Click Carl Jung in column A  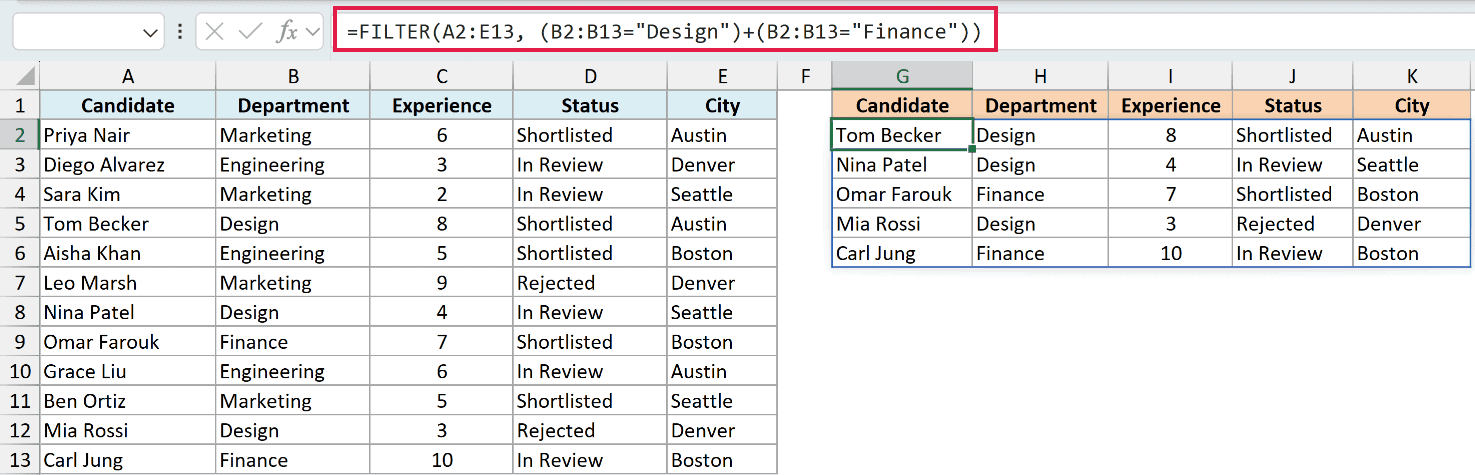[x=127, y=460]
